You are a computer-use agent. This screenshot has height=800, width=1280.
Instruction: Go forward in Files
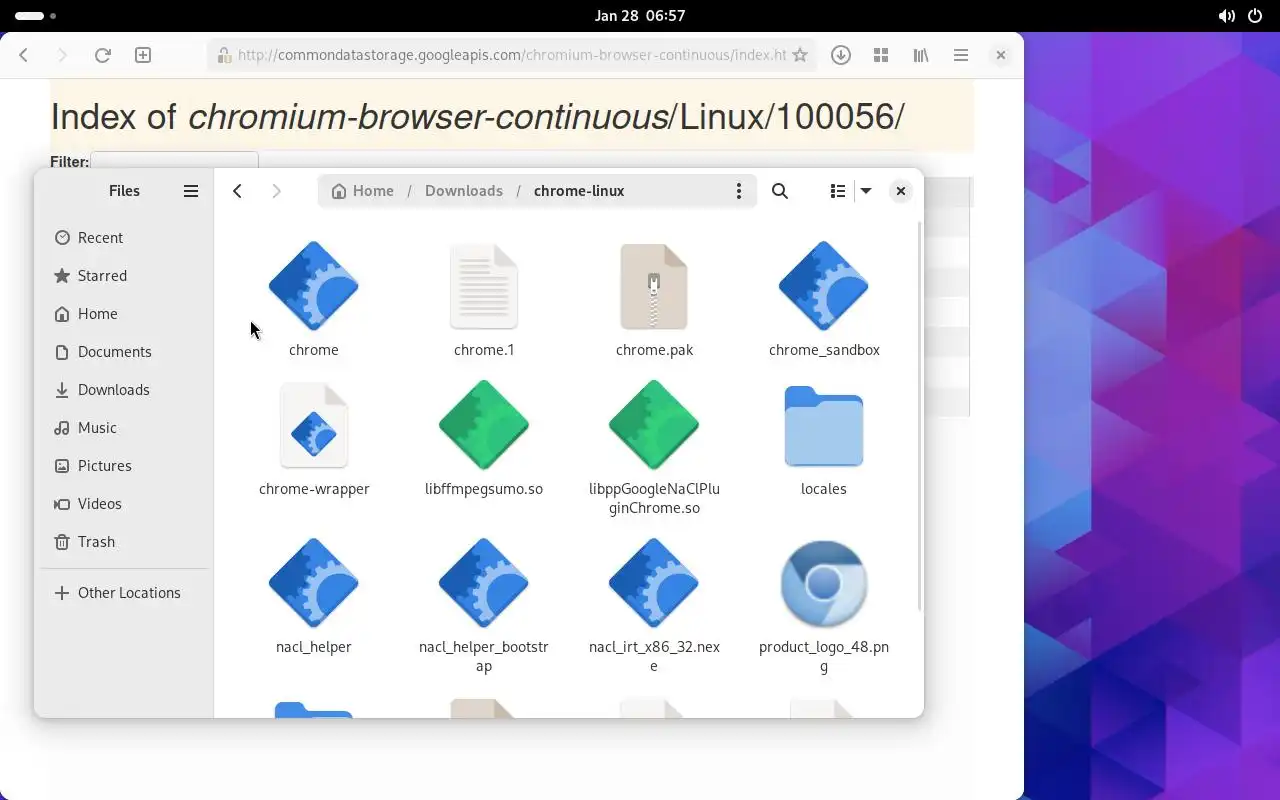[277, 191]
